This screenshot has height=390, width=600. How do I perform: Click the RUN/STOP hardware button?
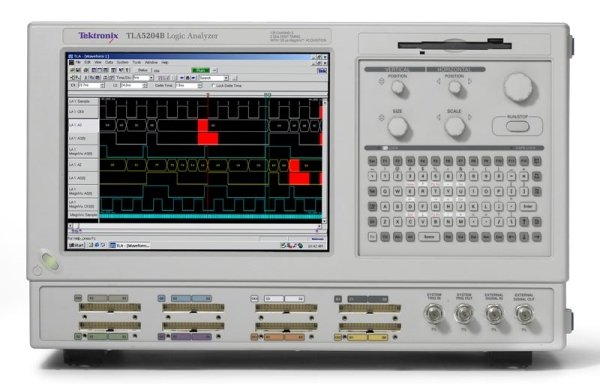(517, 127)
